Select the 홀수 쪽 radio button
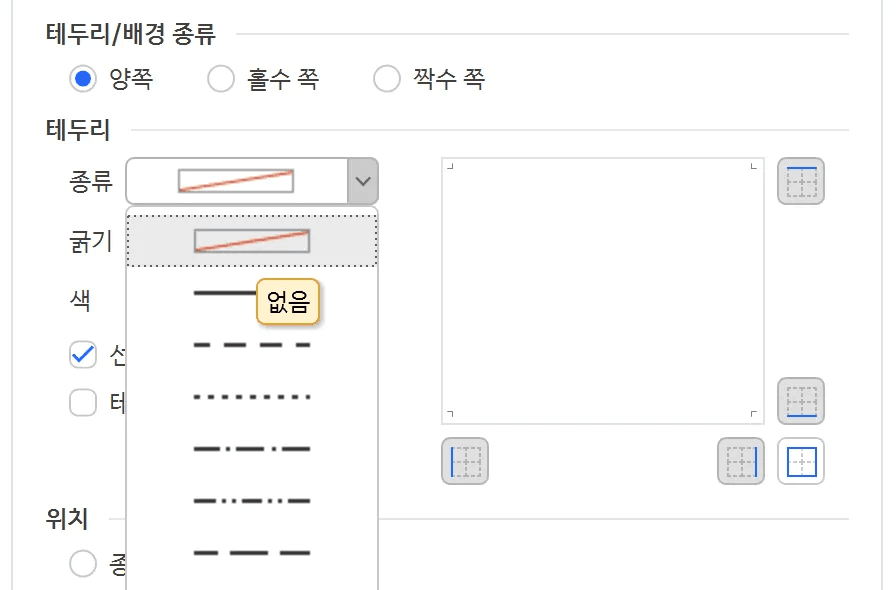The height and width of the screenshot is (590, 896). tap(220, 78)
